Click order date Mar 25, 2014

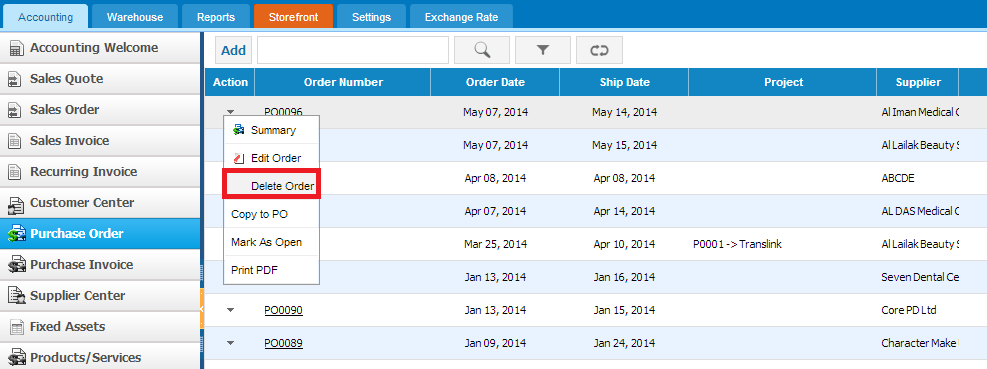(495, 244)
